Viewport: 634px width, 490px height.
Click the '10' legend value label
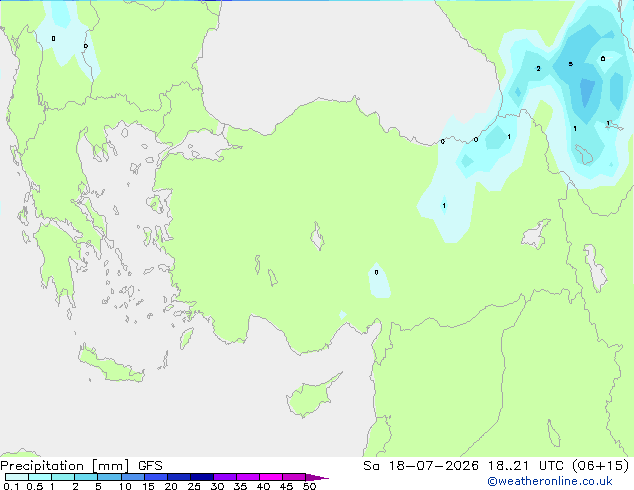point(125,486)
